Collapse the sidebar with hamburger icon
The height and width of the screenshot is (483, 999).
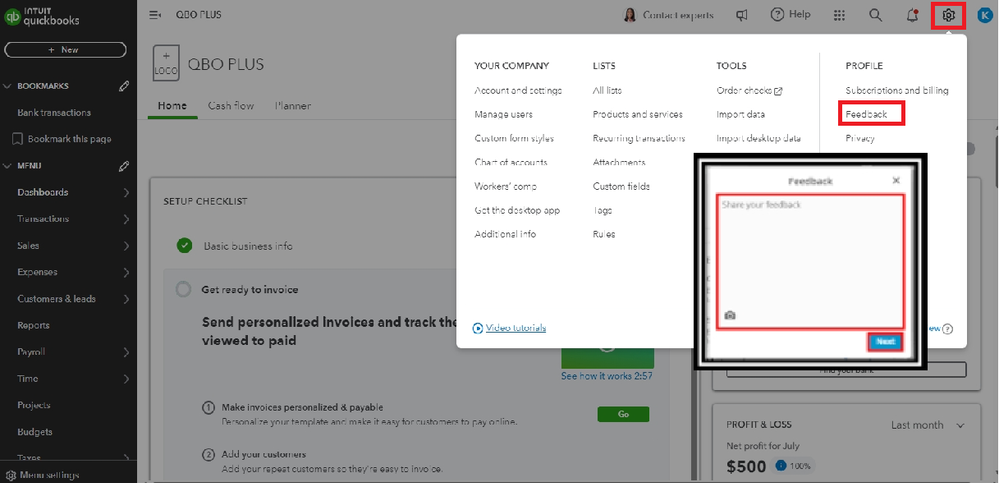click(155, 15)
